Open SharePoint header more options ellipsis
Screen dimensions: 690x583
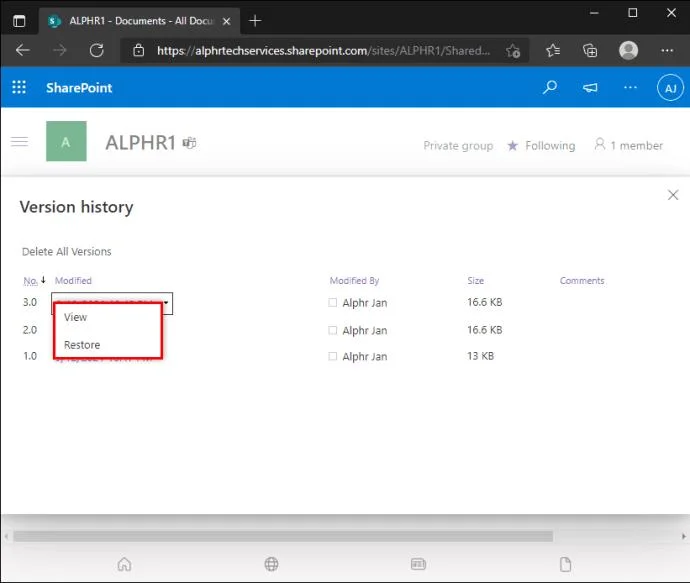[630, 87]
